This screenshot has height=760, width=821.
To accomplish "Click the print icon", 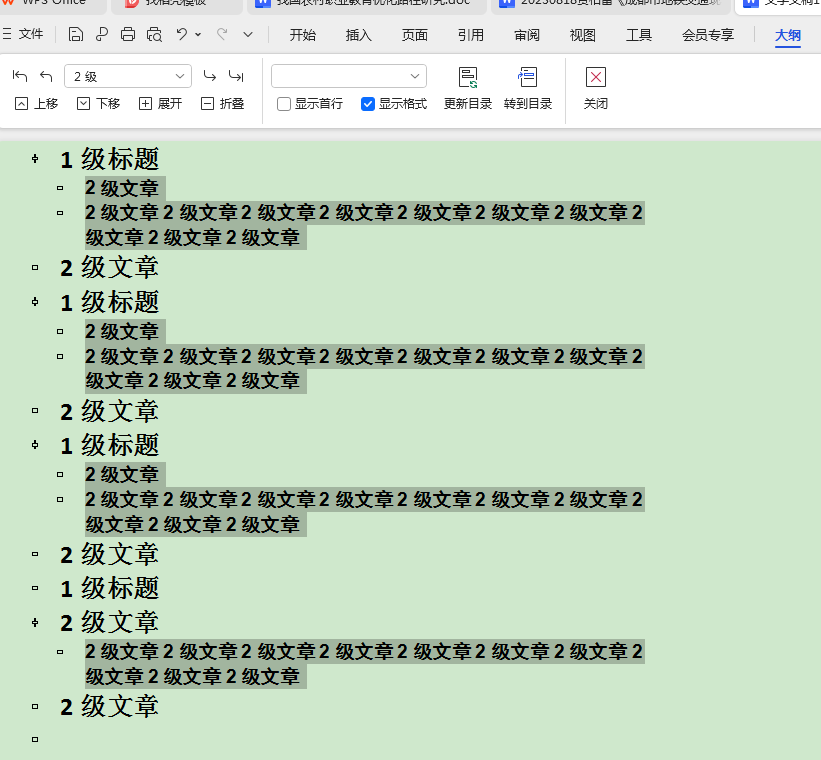I will [128, 35].
